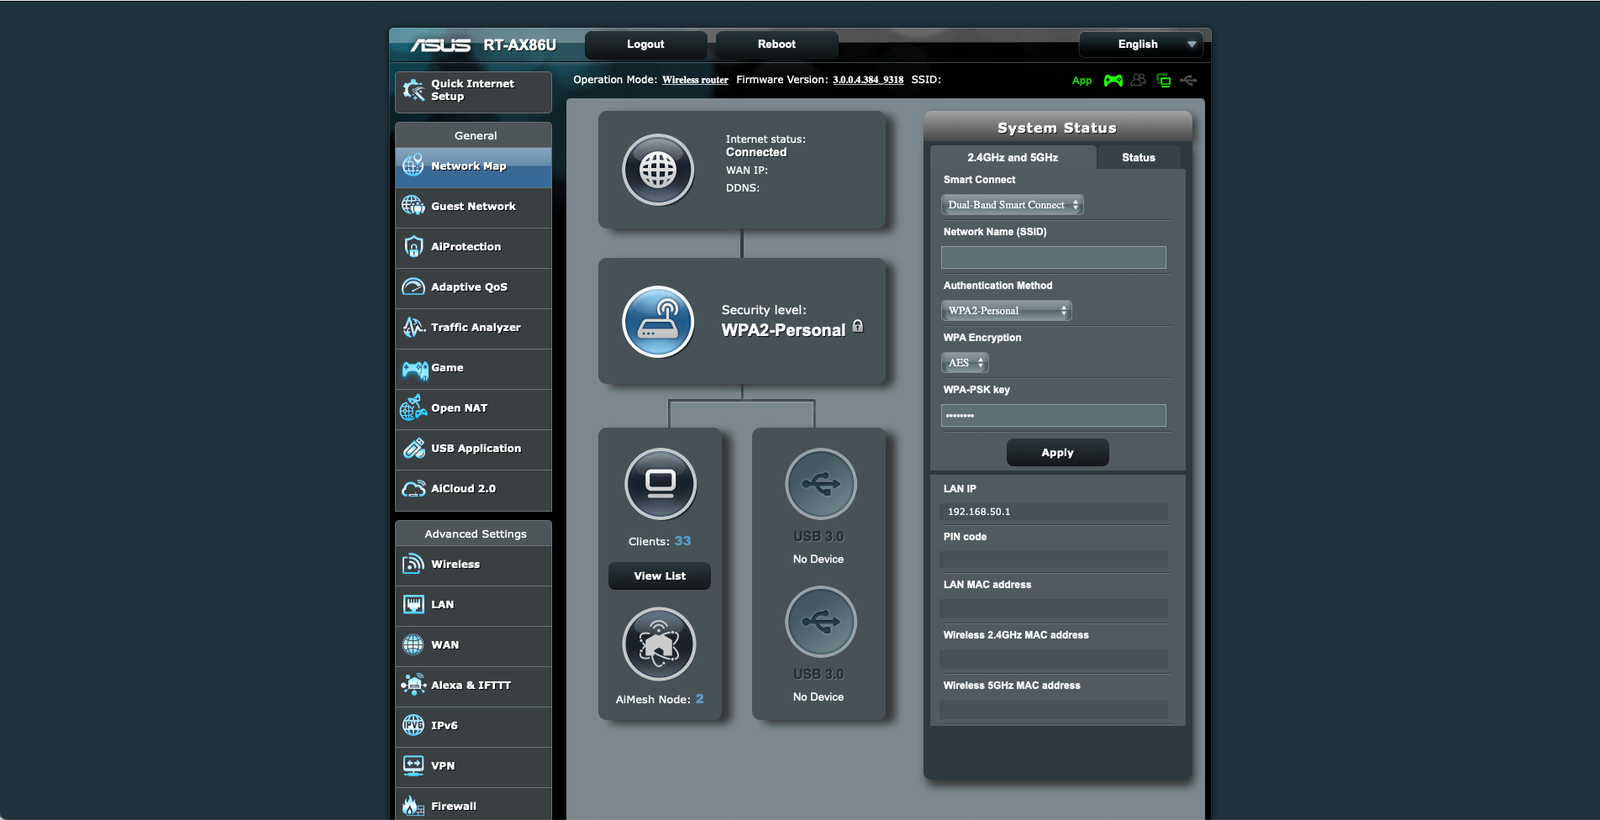
Task: Click the View List button
Action: (660, 576)
